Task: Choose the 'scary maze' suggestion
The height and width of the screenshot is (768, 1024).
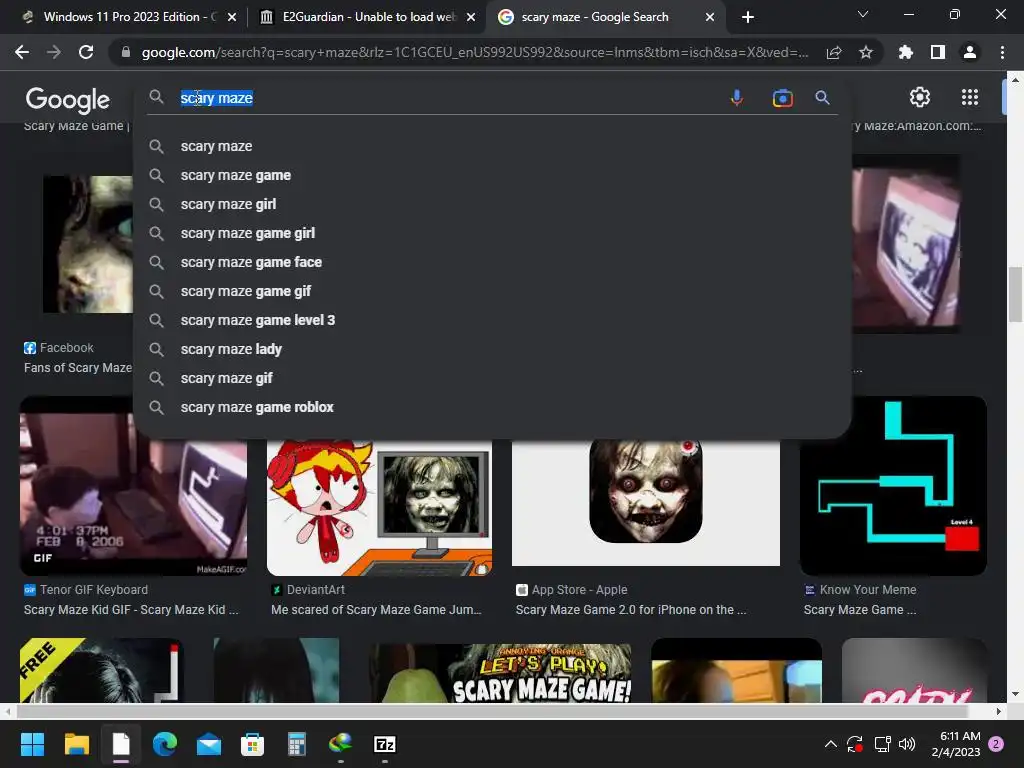Action: tap(492, 146)
